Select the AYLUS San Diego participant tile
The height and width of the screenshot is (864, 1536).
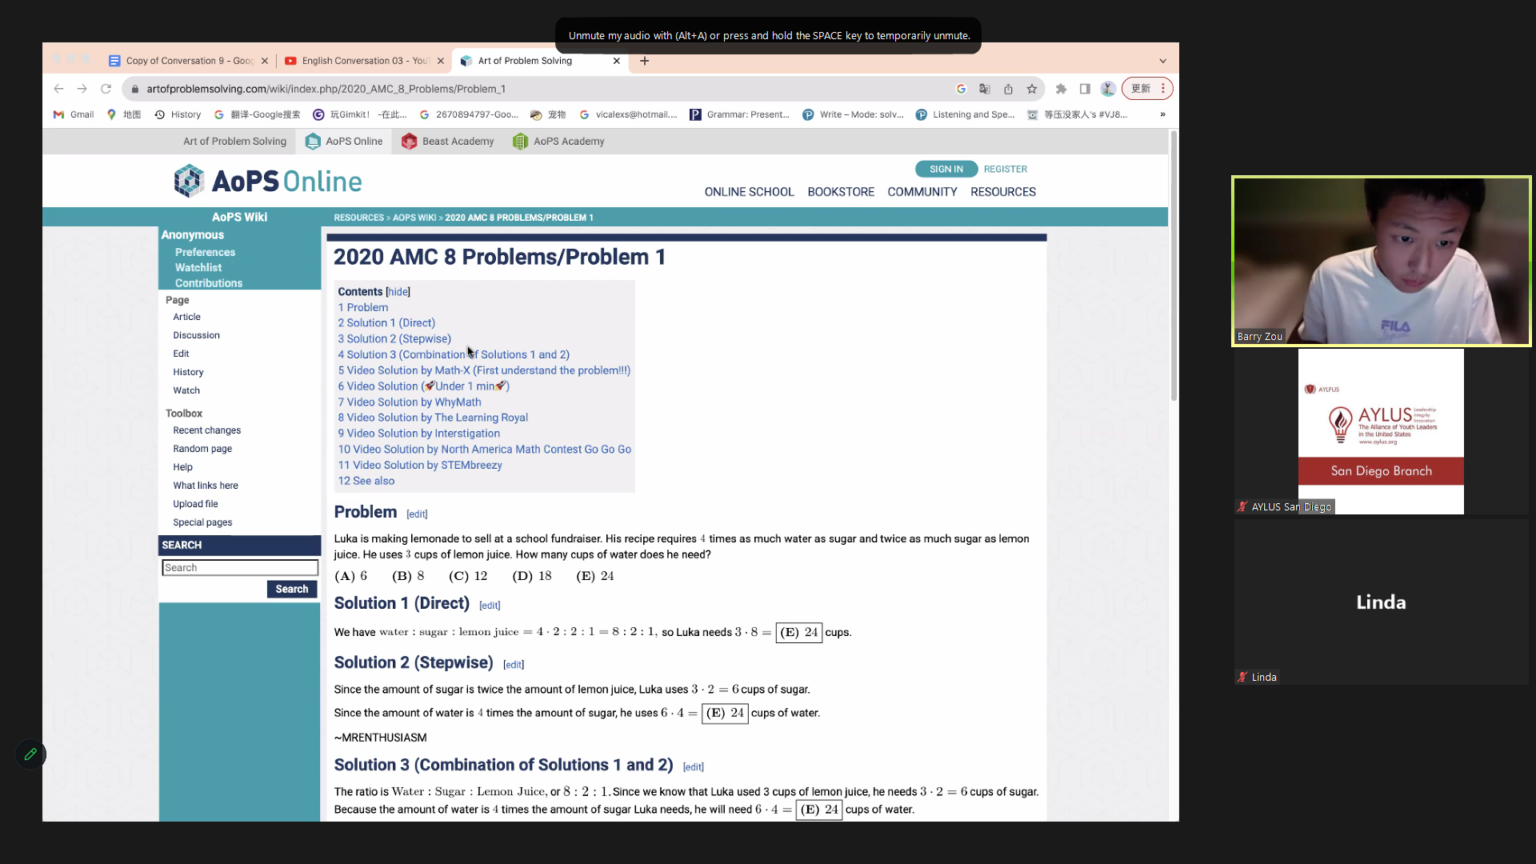(1381, 432)
